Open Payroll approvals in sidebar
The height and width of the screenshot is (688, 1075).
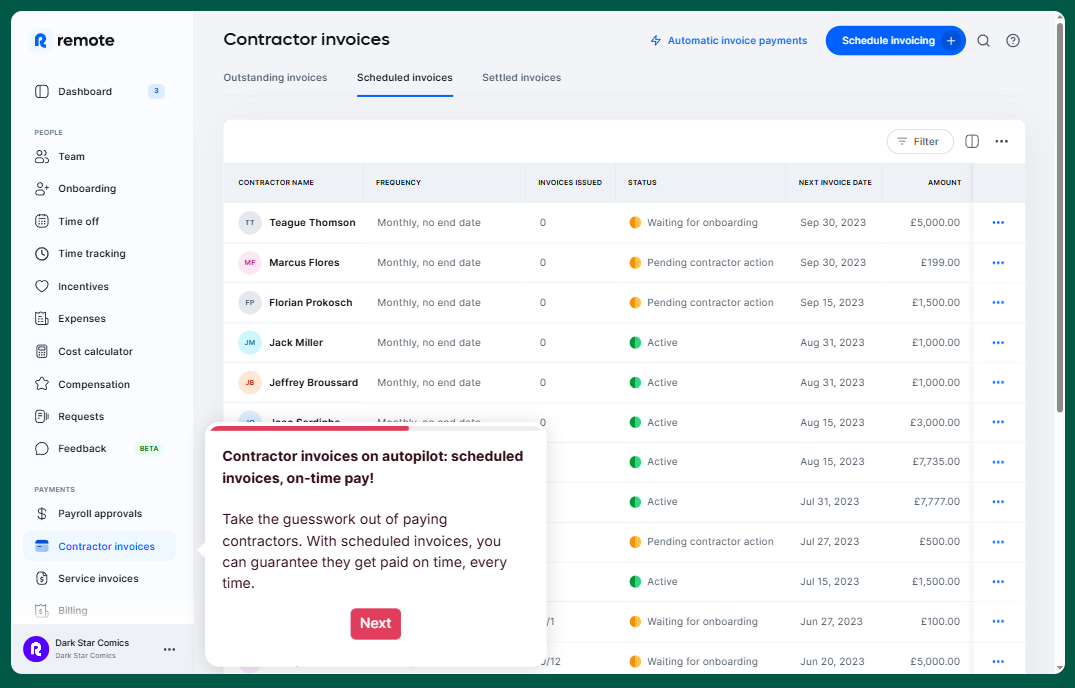(x=99, y=514)
